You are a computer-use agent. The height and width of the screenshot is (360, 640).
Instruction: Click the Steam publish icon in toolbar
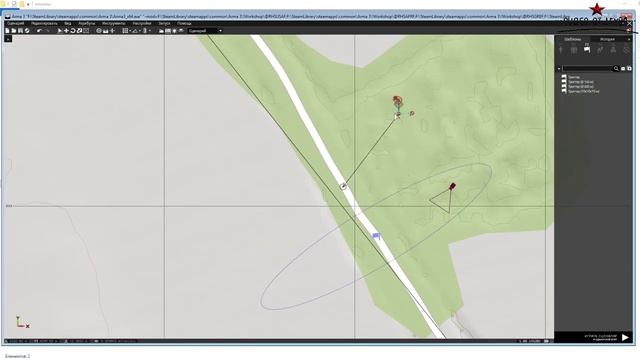27,31
